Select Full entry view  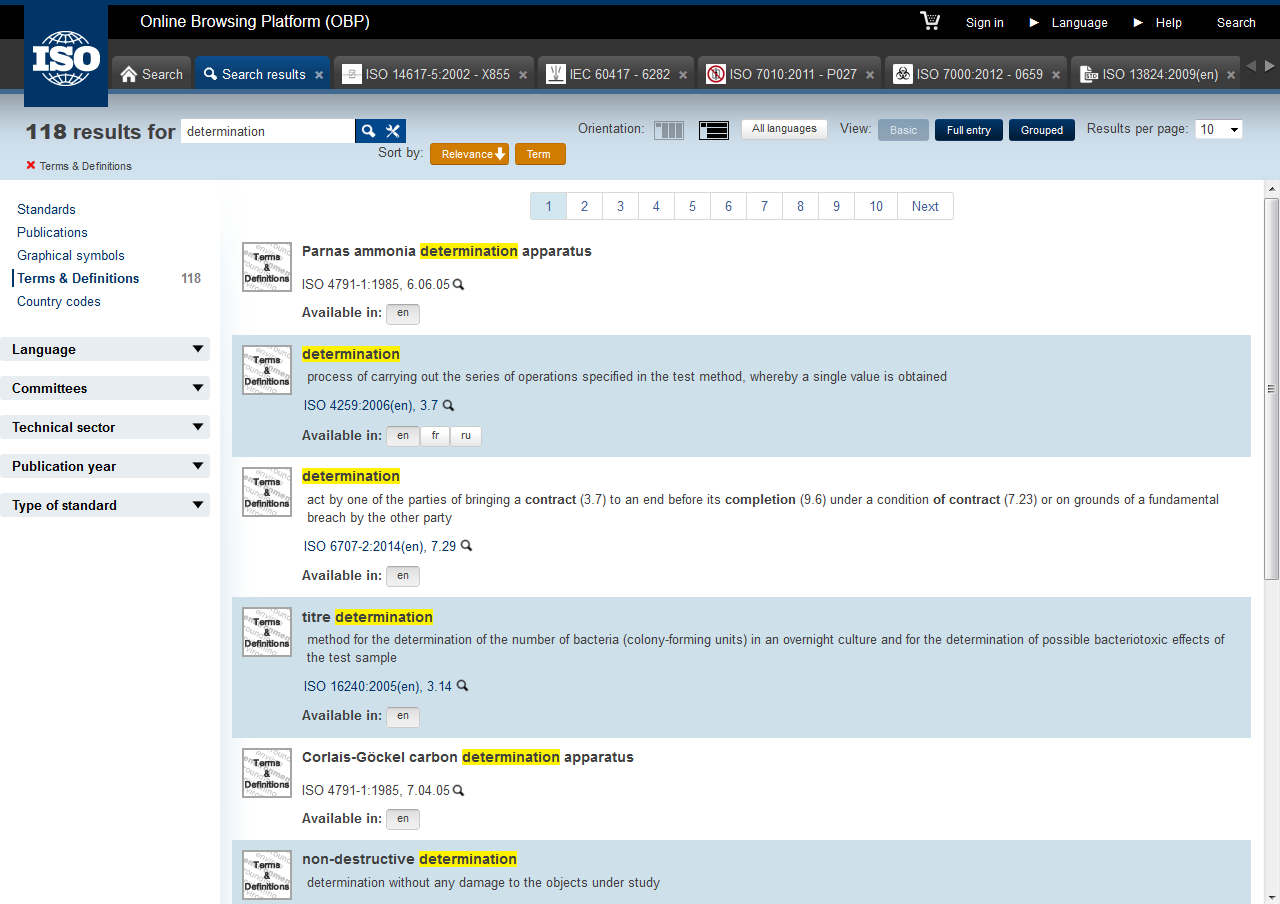tap(969, 130)
